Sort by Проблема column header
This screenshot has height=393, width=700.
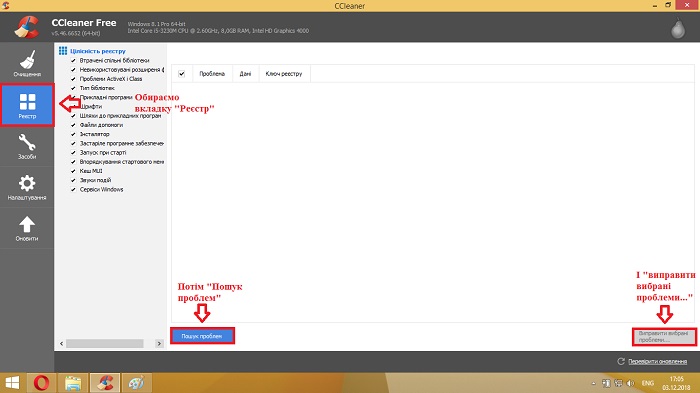[x=212, y=74]
